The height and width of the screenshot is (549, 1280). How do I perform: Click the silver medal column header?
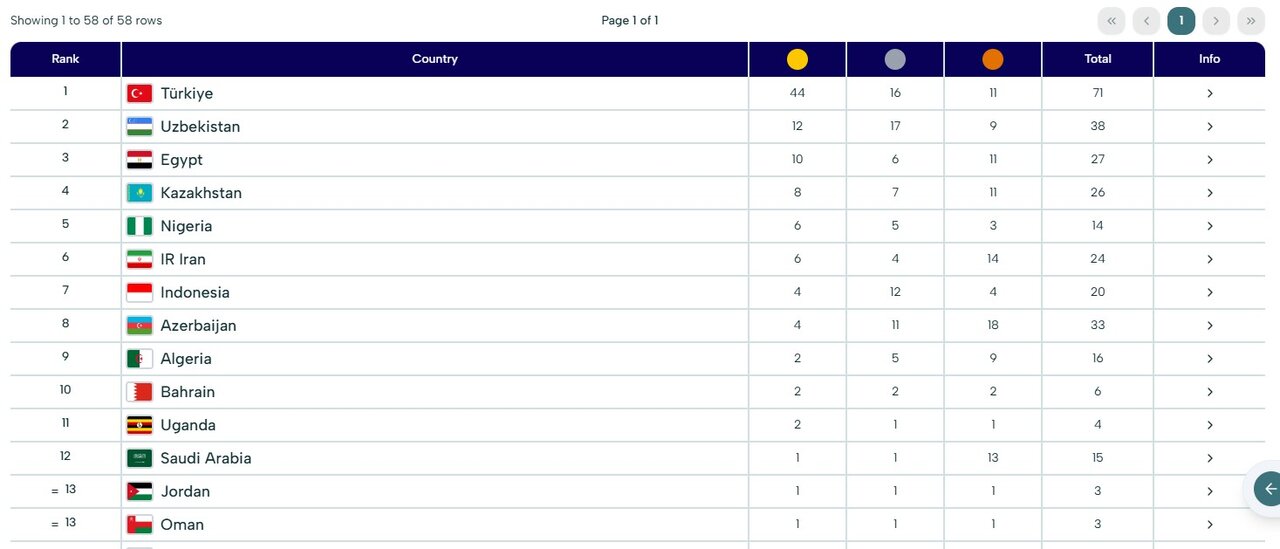click(x=895, y=59)
